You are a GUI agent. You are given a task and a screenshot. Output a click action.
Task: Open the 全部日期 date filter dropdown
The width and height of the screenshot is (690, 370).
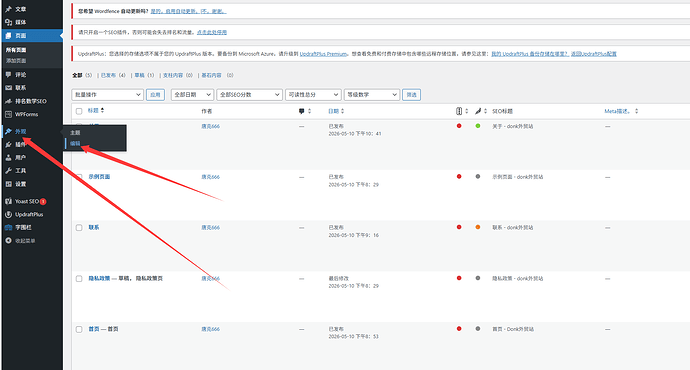coord(192,95)
